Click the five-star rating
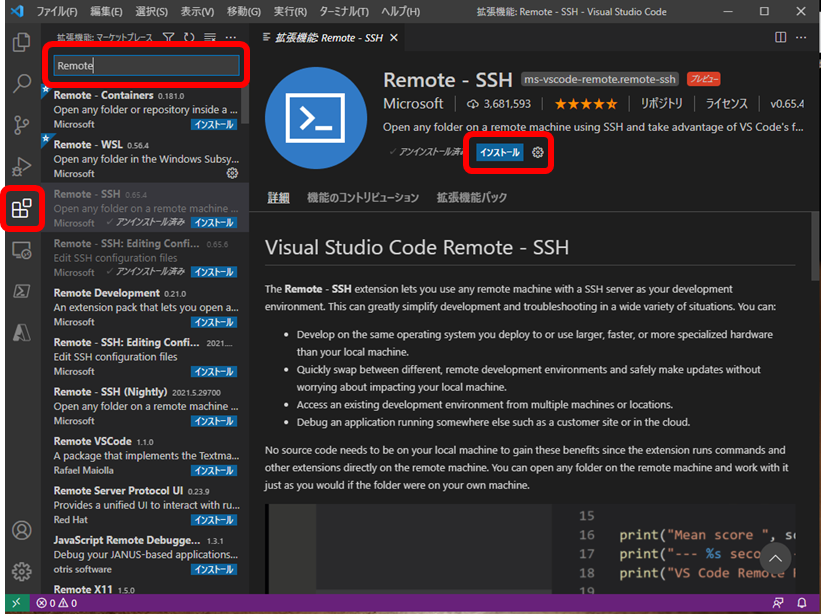 586,104
